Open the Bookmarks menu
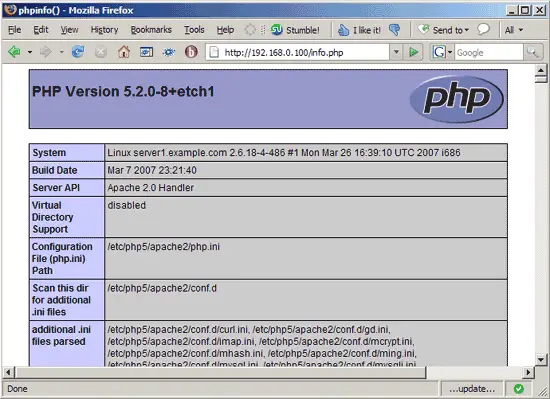 151,30
